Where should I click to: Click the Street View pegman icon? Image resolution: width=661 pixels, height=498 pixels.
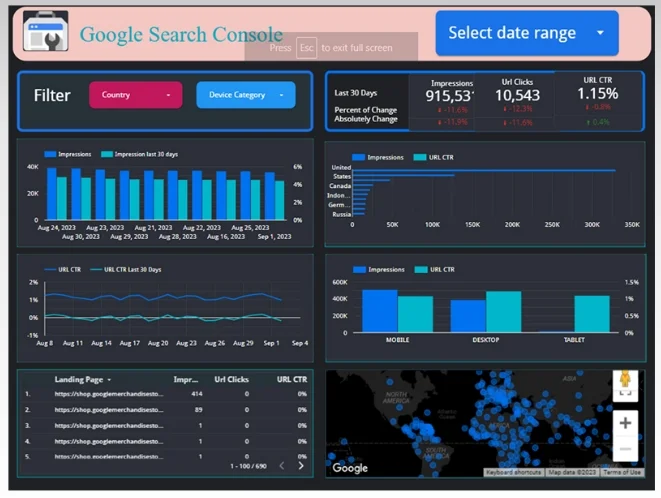coord(625,378)
